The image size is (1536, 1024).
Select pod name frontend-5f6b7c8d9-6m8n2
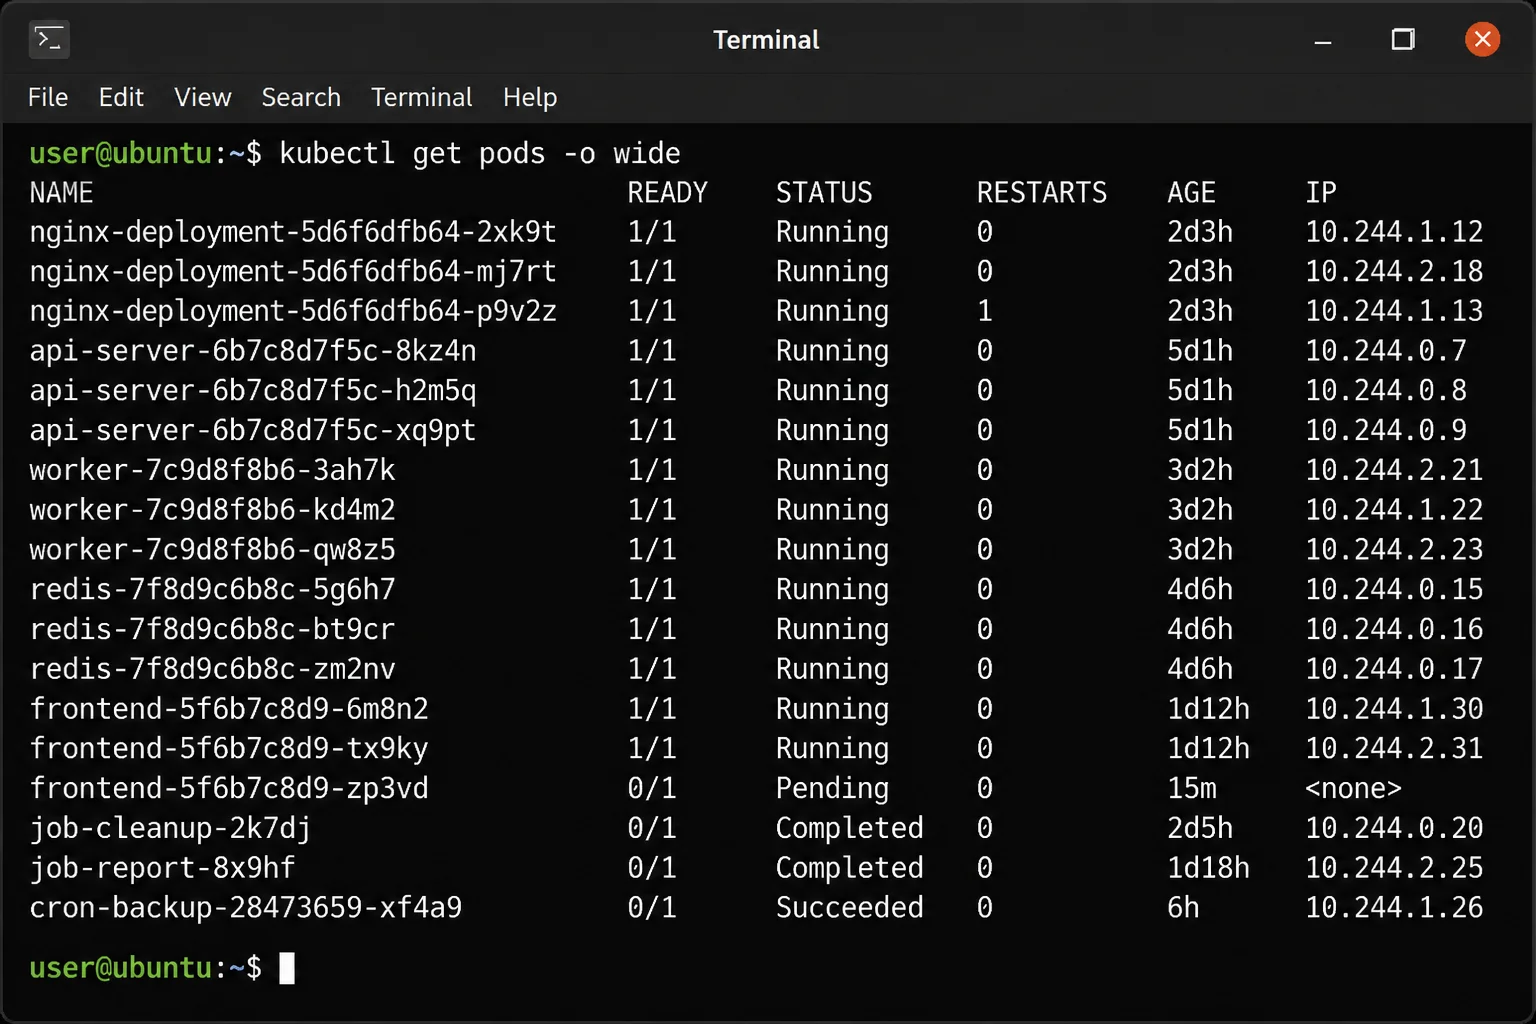pyautogui.click(x=229, y=709)
